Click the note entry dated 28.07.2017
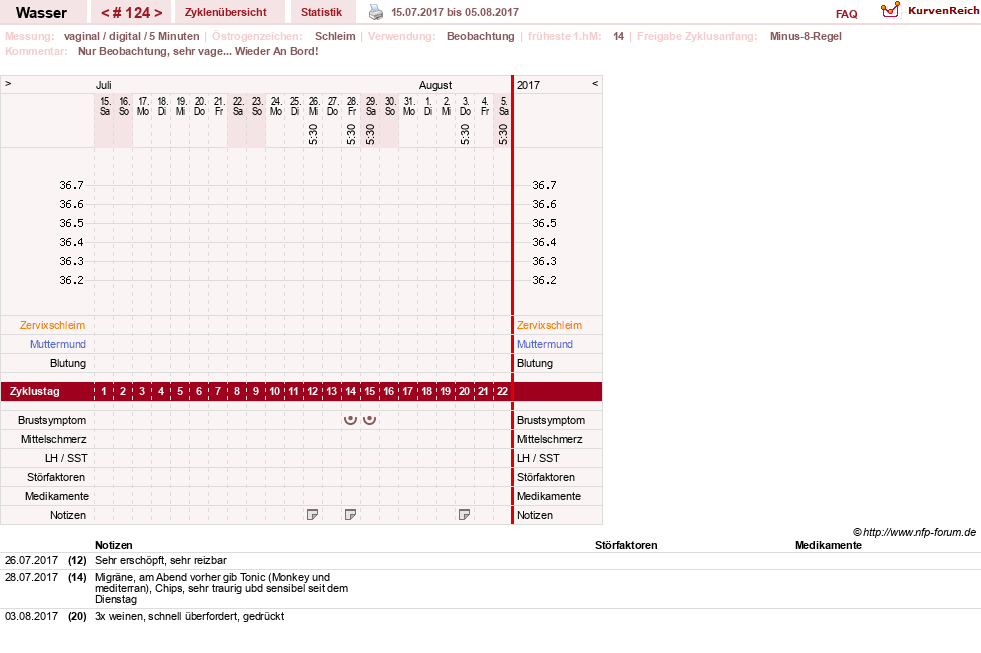The width and height of the screenshot is (981, 653). click(31, 577)
